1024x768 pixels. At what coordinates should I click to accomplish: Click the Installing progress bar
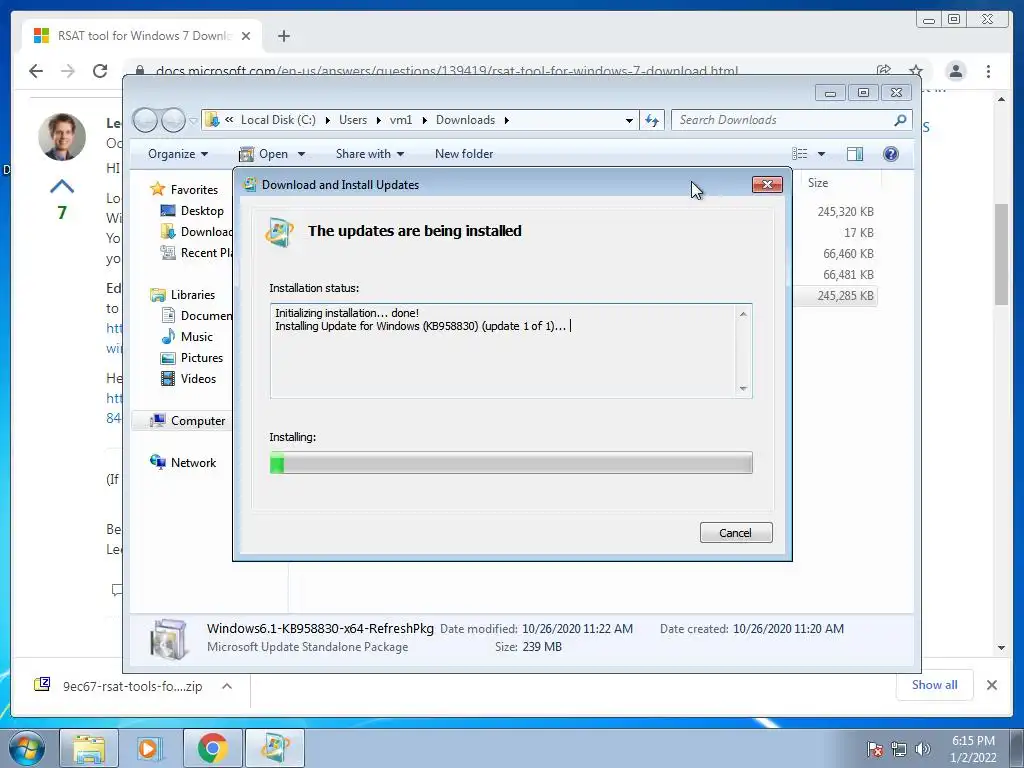[x=511, y=463]
